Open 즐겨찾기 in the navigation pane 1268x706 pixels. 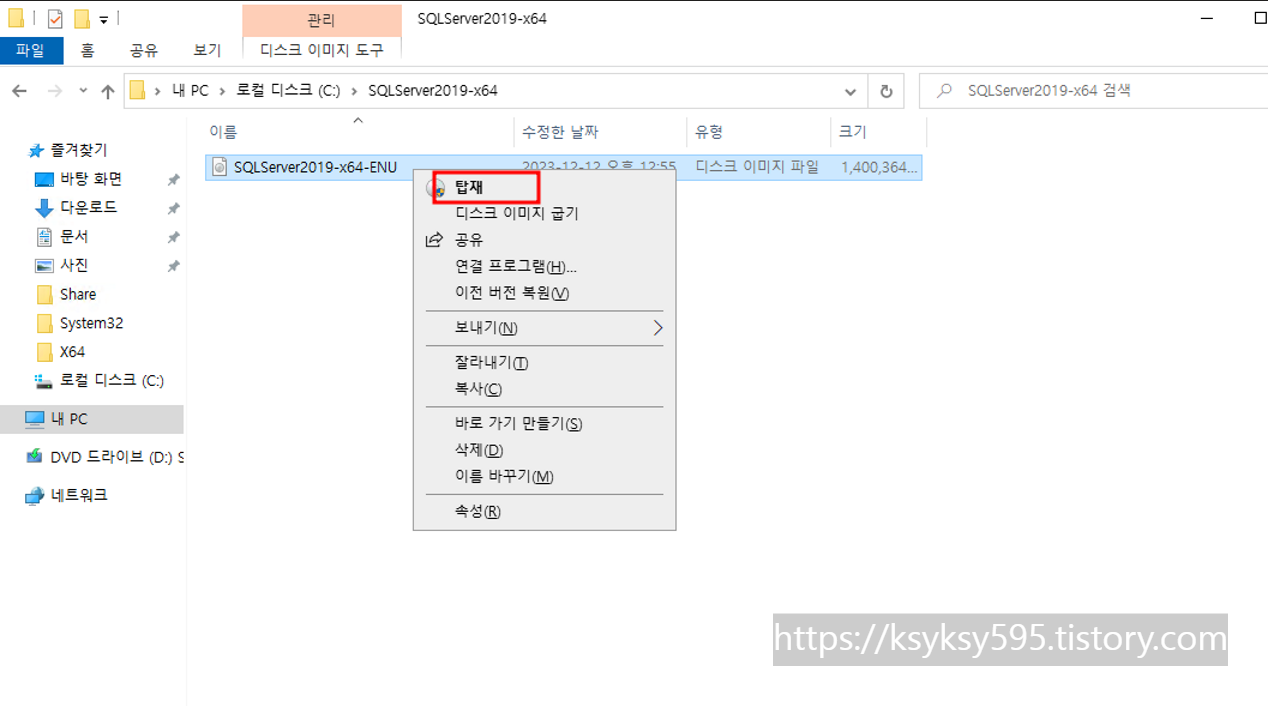(78, 150)
